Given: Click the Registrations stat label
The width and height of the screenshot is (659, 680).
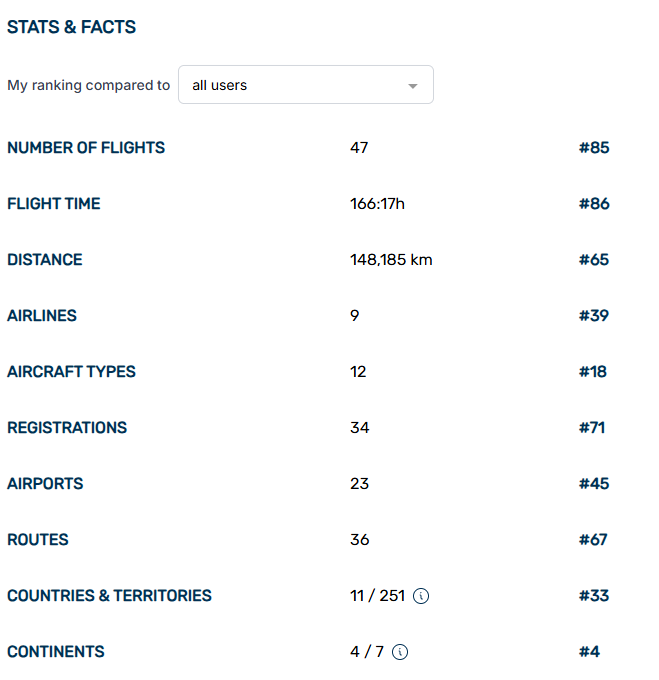Looking at the screenshot, I should (67, 428).
